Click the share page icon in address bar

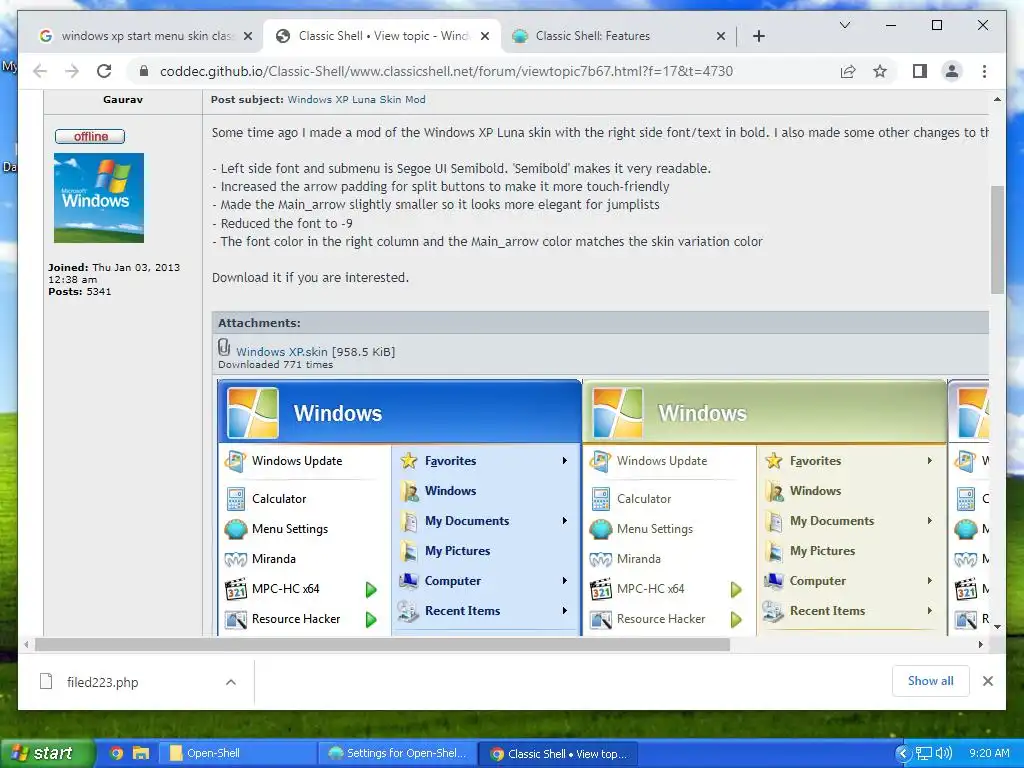(x=848, y=71)
